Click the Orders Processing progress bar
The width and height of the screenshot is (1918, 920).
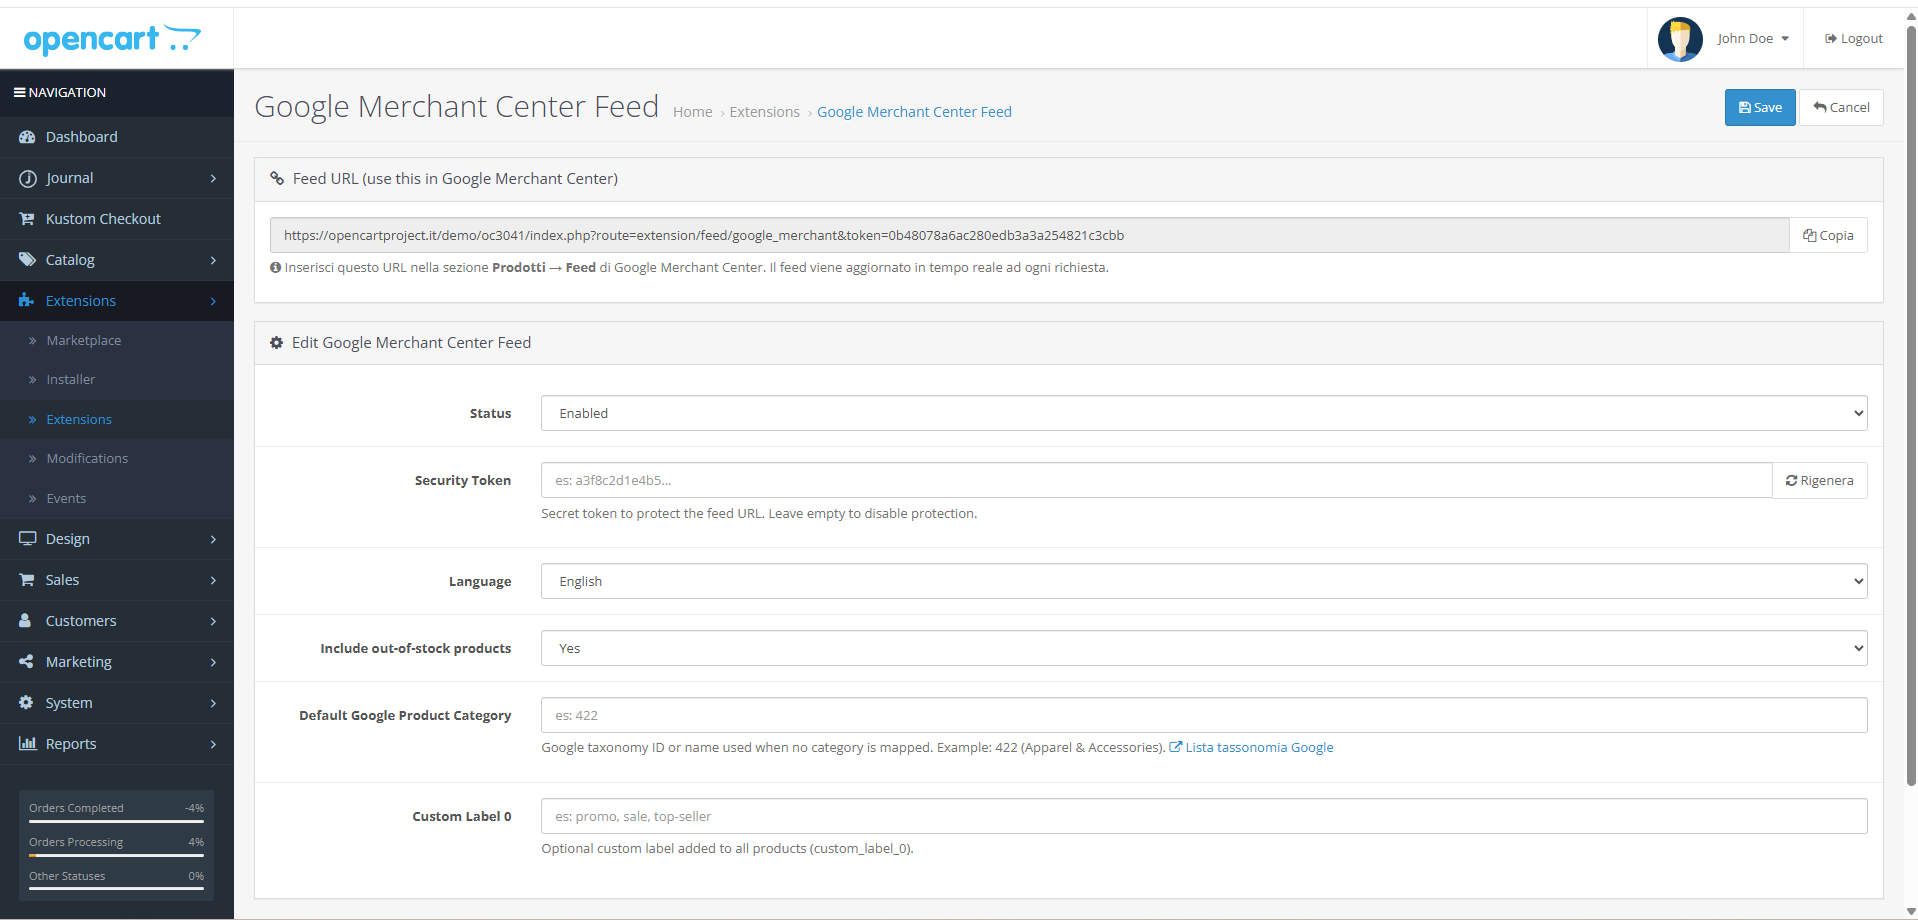[115, 855]
